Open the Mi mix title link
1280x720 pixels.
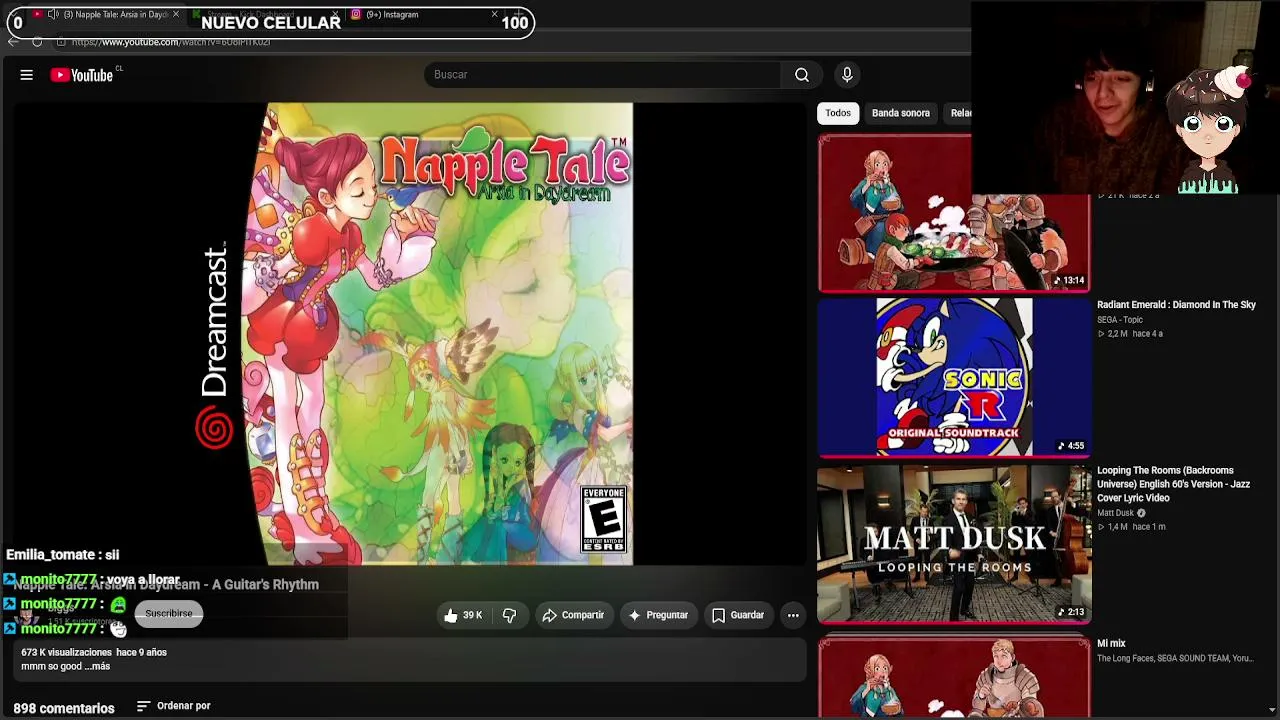click(x=1111, y=644)
